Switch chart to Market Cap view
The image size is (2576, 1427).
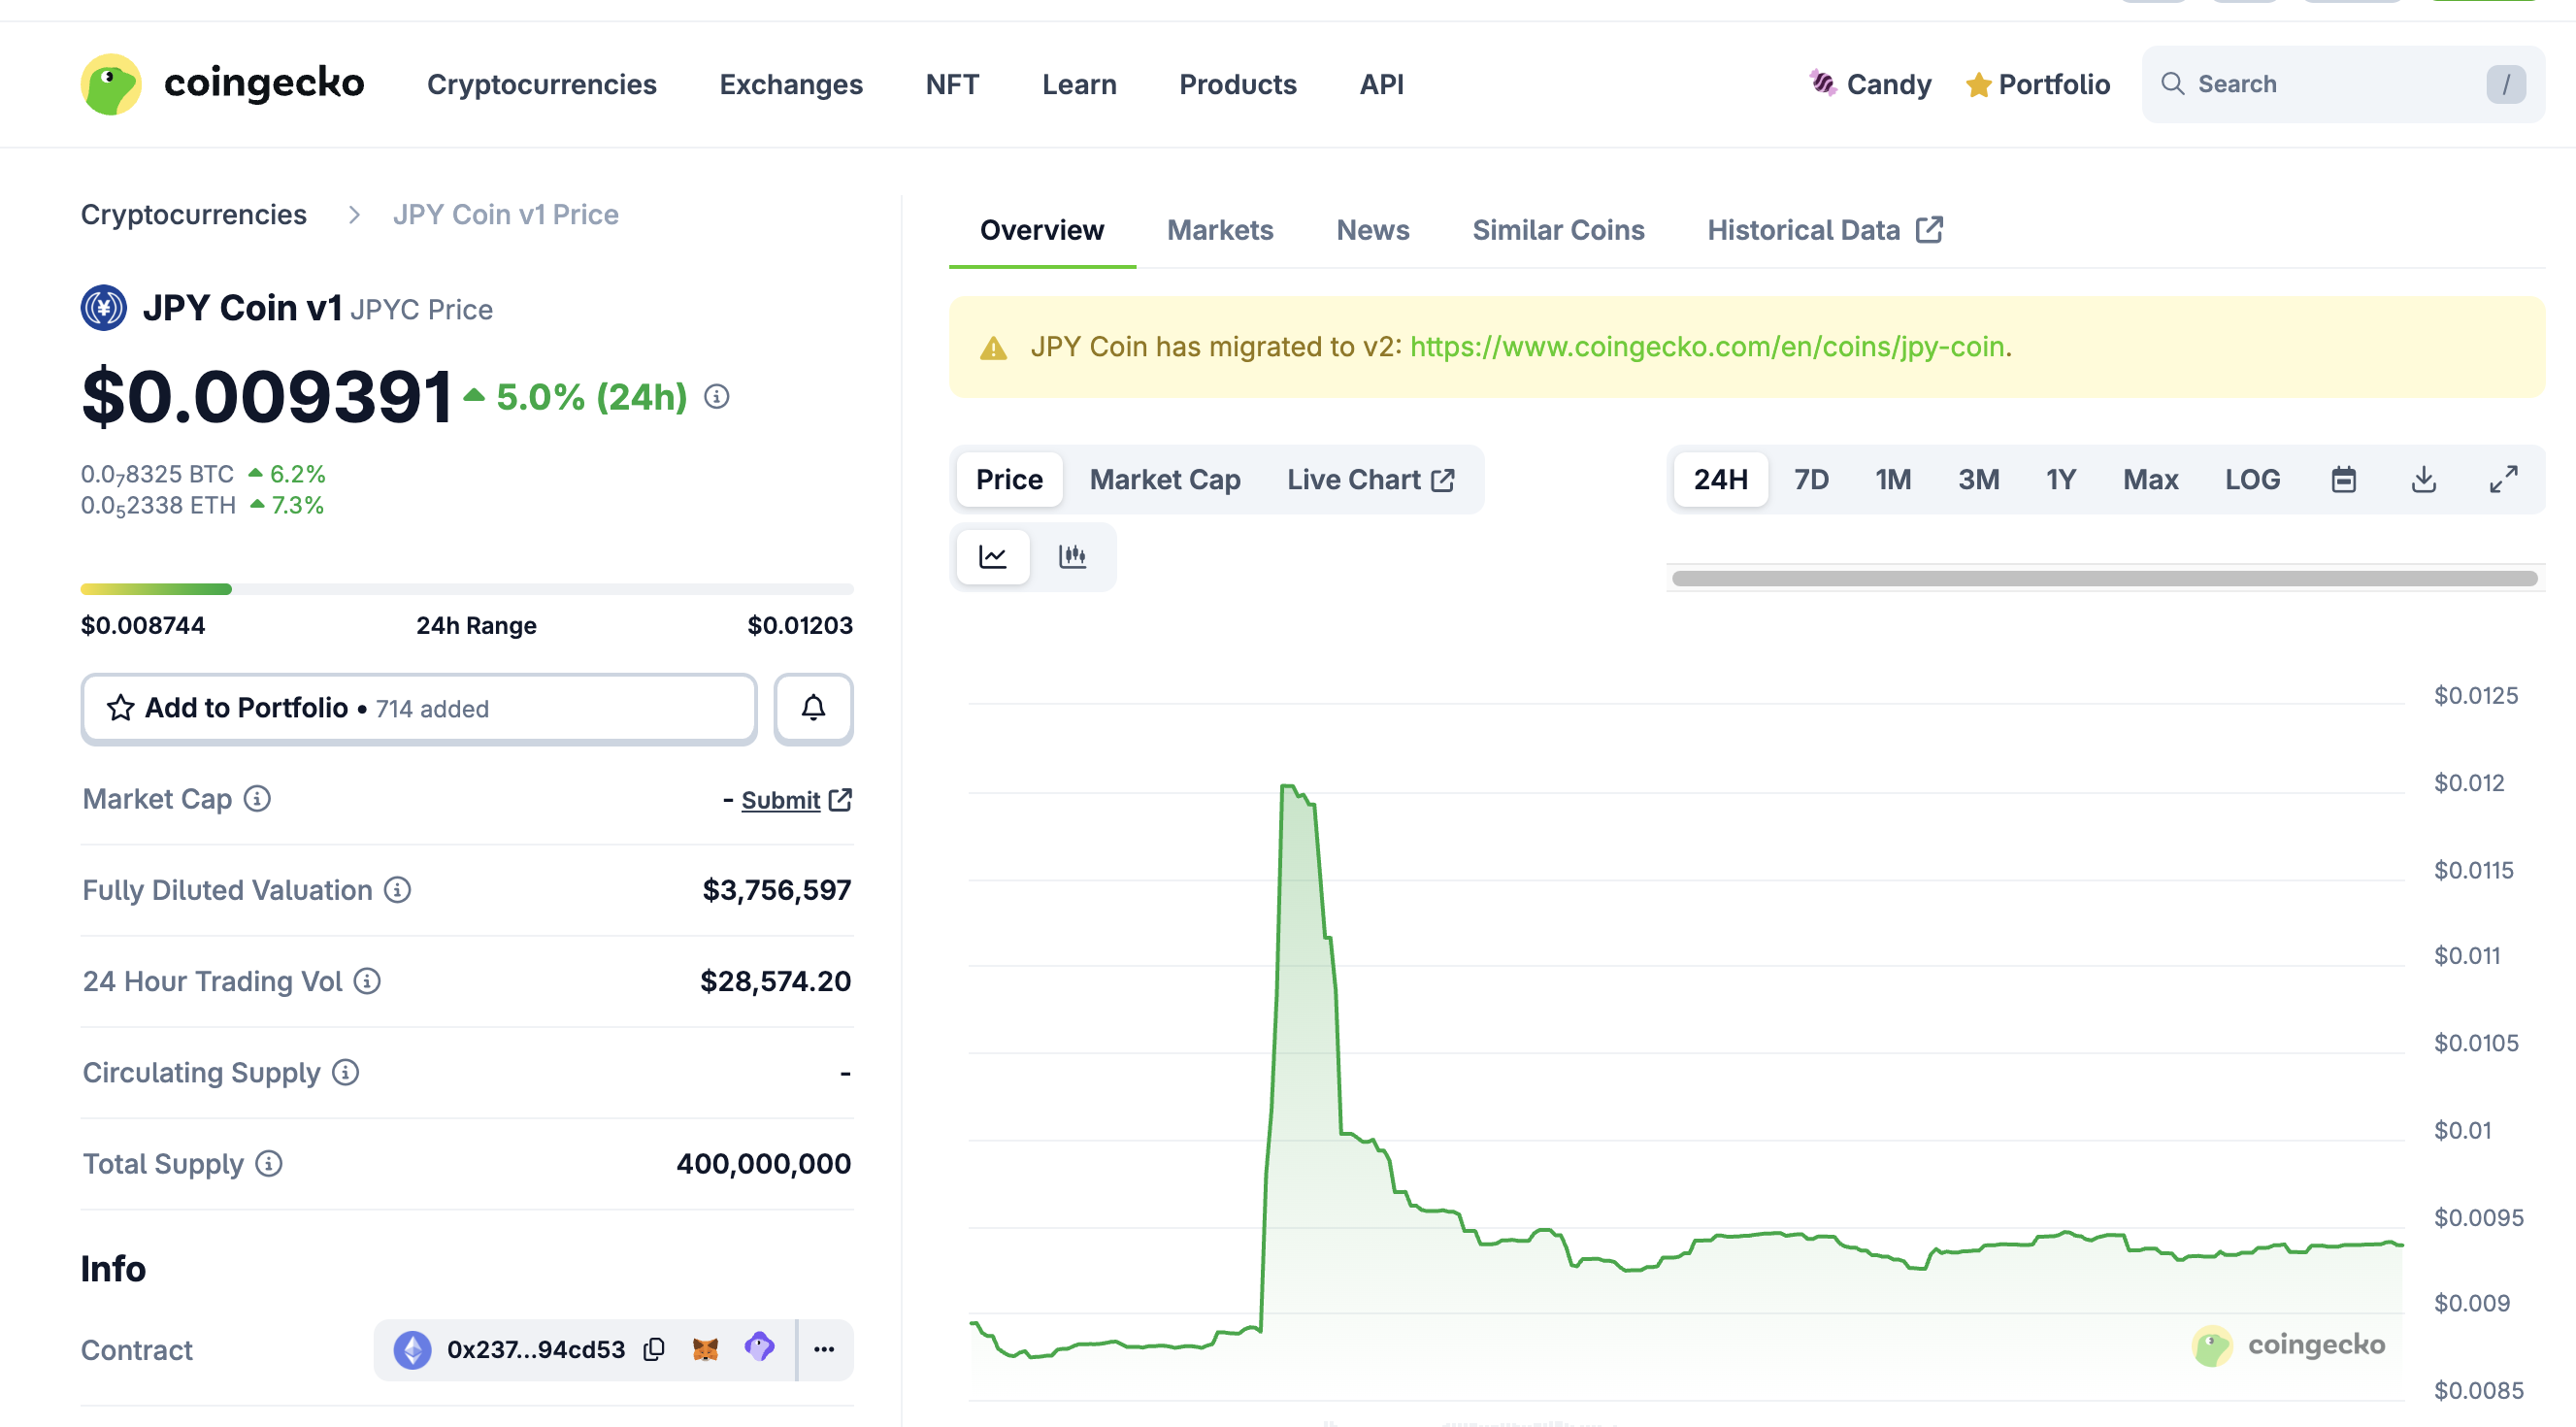point(1164,479)
